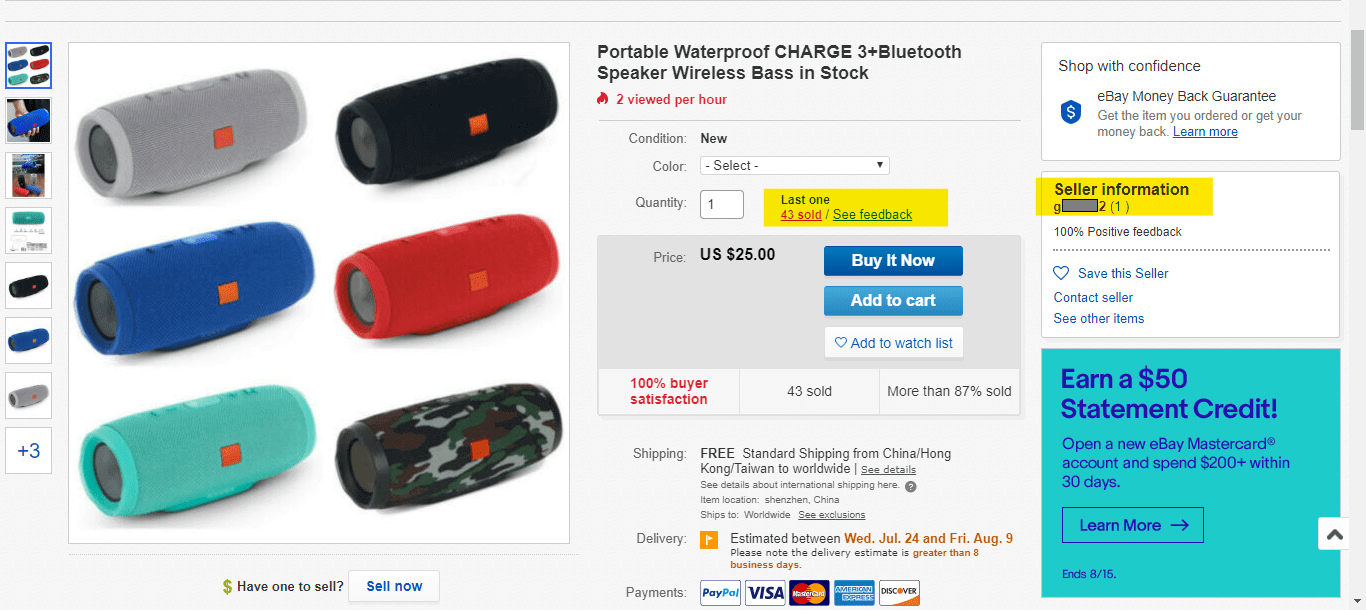Screen dimensions: 1366x610
Task: Open the 43 sold link
Action: pyautogui.click(x=801, y=214)
